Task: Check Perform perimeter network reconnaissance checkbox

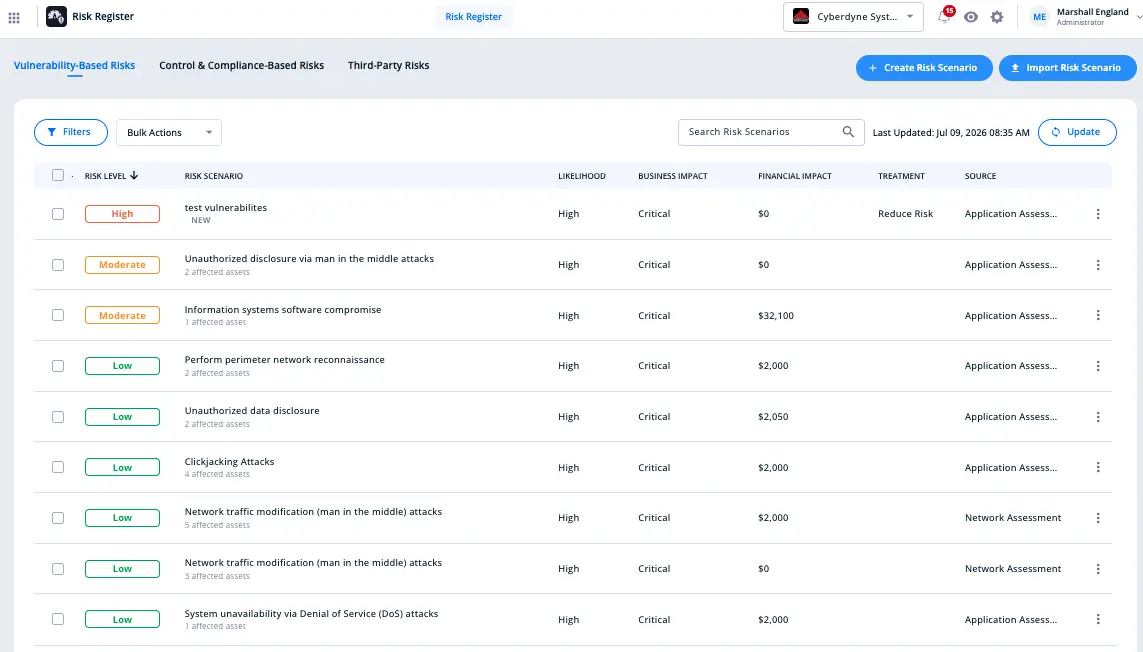Action: point(58,366)
